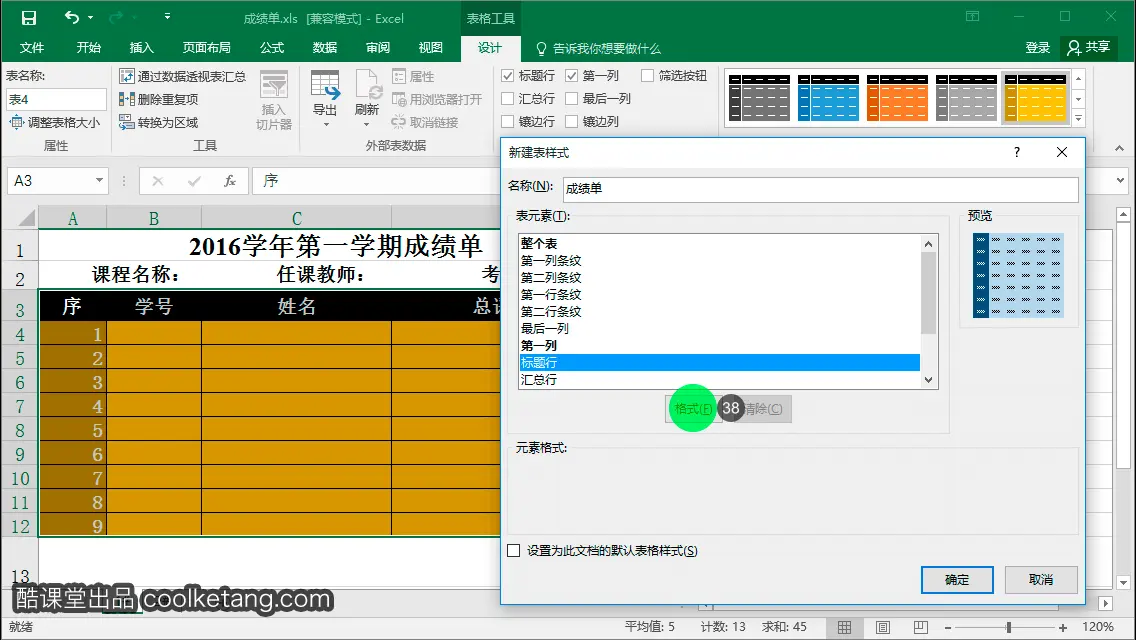Click table elements list scroll down arrow

tap(929, 381)
